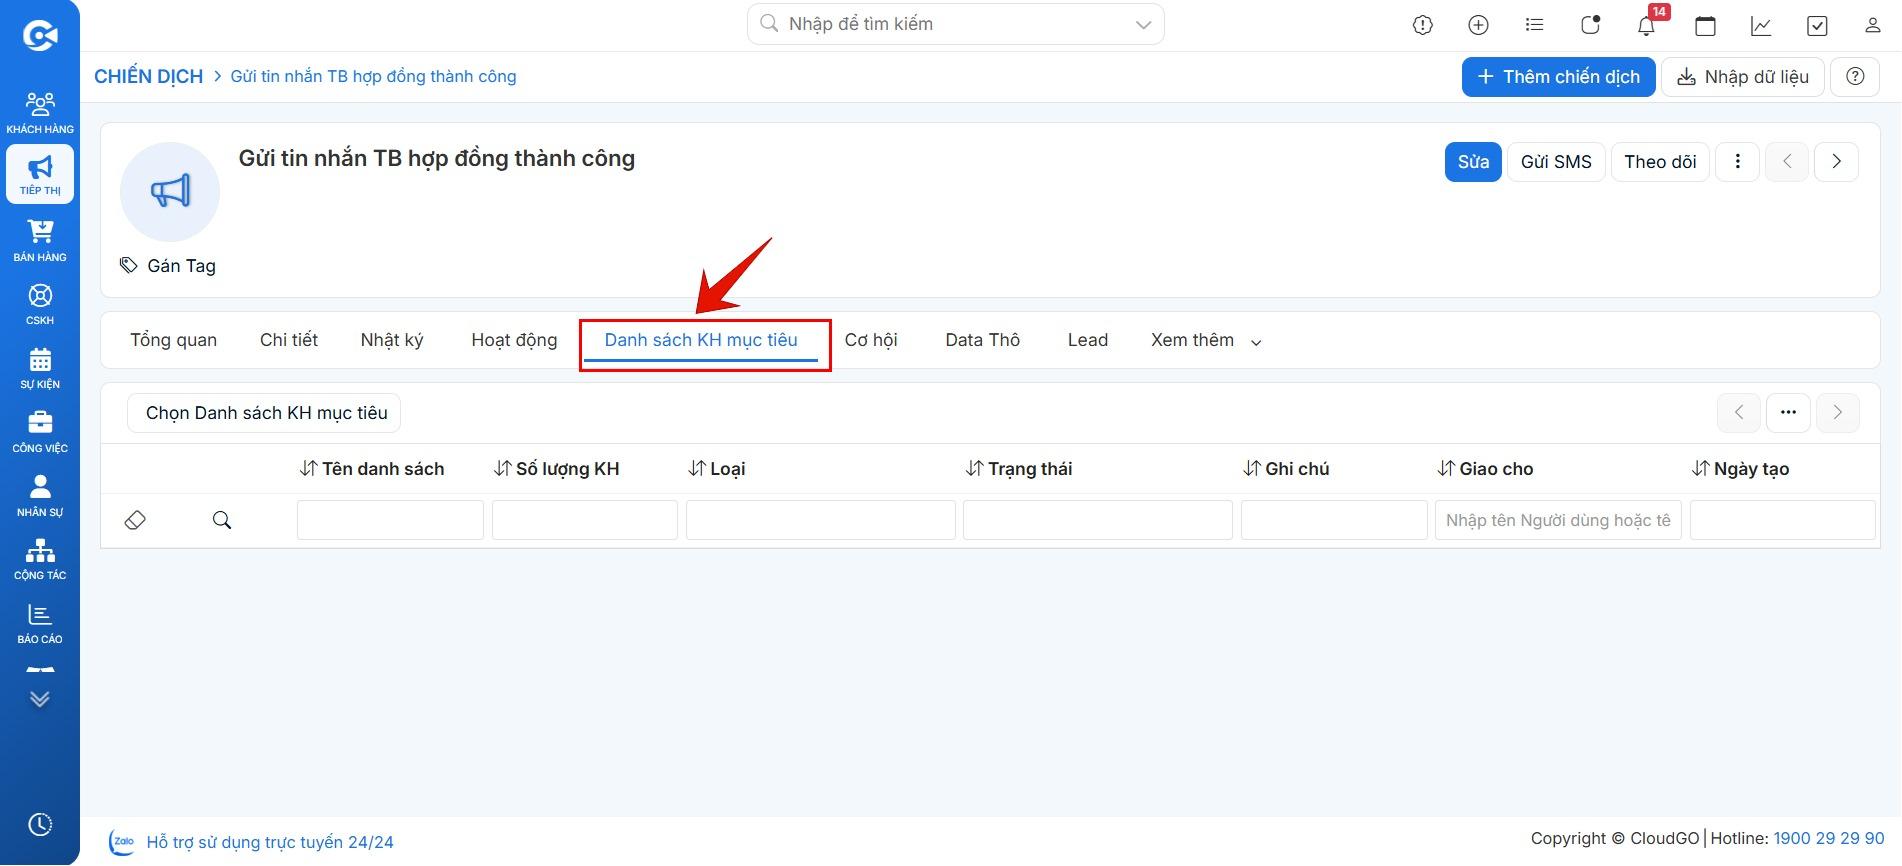Image resolution: width=1902 pixels, height=866 pixels.
Task: Open the CloudGO logo home
Action: click(x=40, y=36)
